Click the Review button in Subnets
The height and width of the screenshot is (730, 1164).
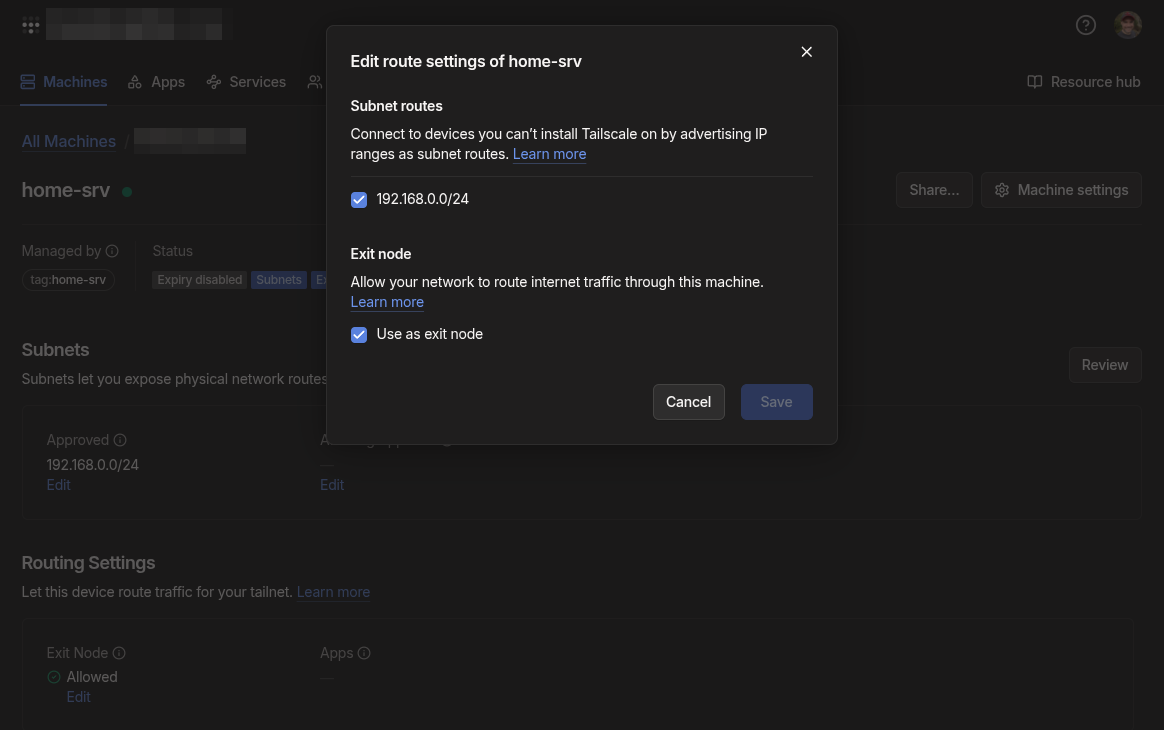1105,365
